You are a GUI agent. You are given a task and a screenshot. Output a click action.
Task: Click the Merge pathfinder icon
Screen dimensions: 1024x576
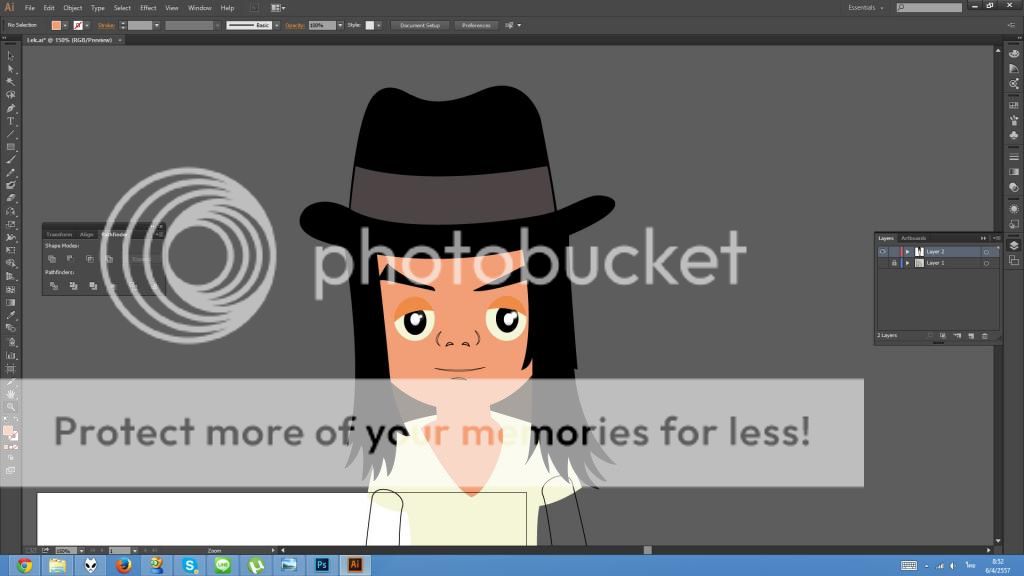tap(93, 286)
